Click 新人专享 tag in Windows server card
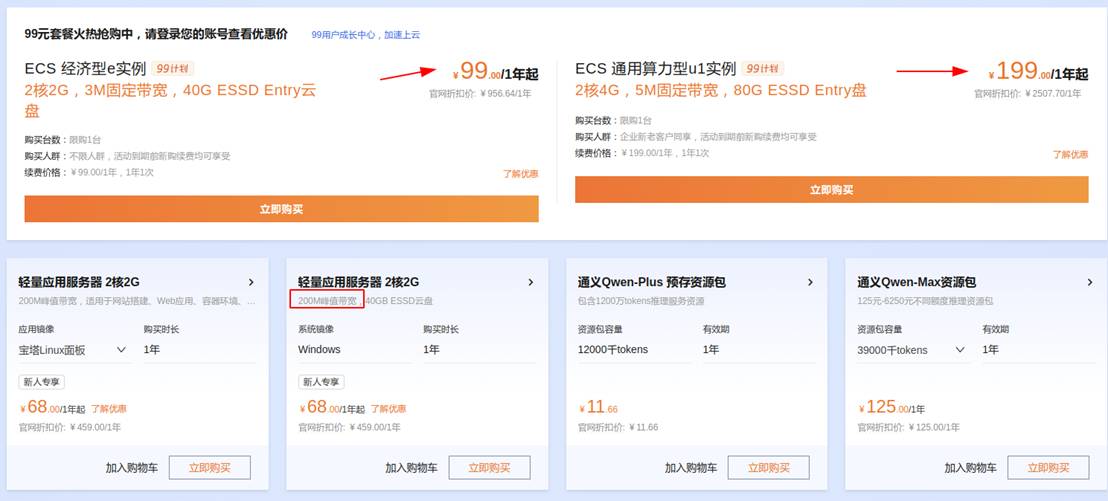The width and height of the screenshot is (1108, 501). 322,382
